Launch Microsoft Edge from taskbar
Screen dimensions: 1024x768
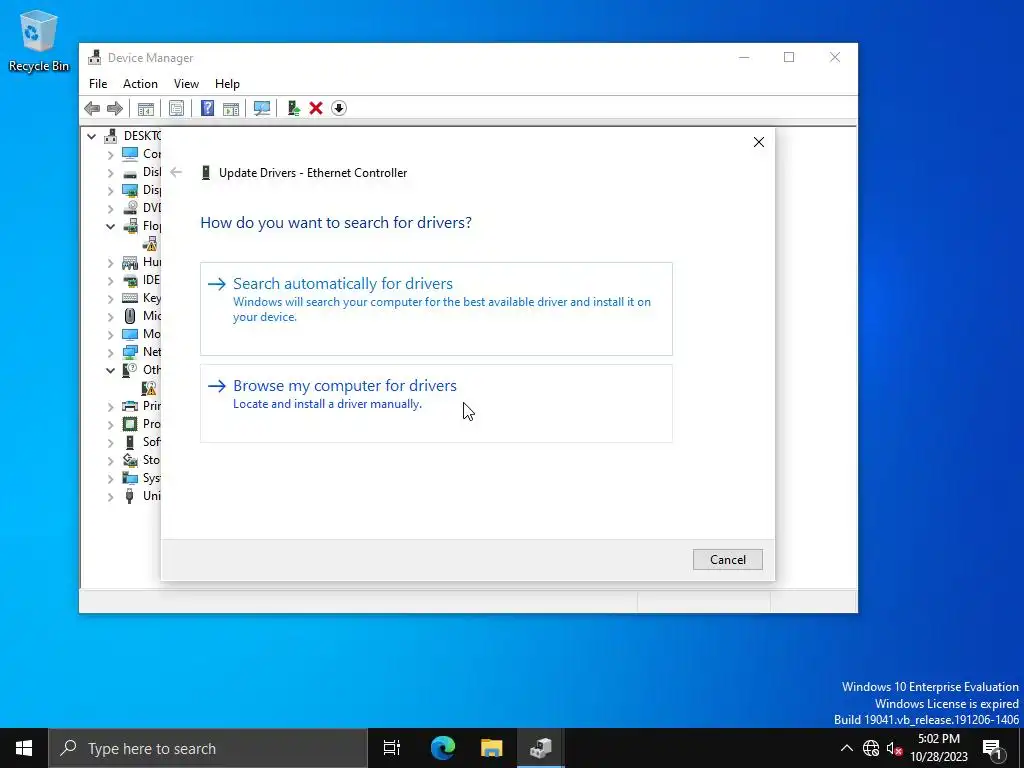pyautogui.click(x=443, y=748)
